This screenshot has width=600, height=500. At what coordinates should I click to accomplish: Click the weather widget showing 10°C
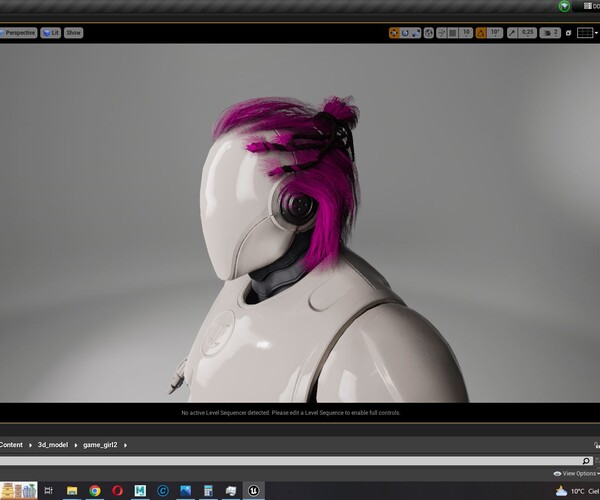pyautogui.click(x=578, y=491)
